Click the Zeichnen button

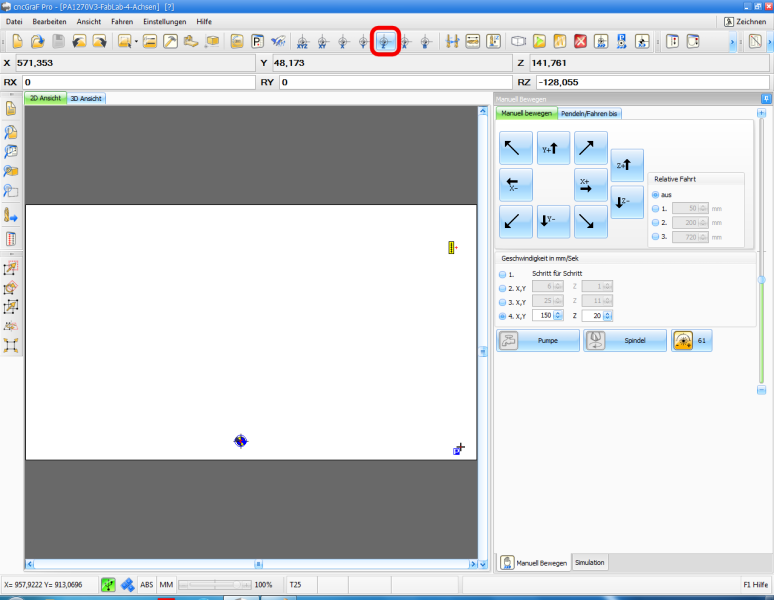745,22
